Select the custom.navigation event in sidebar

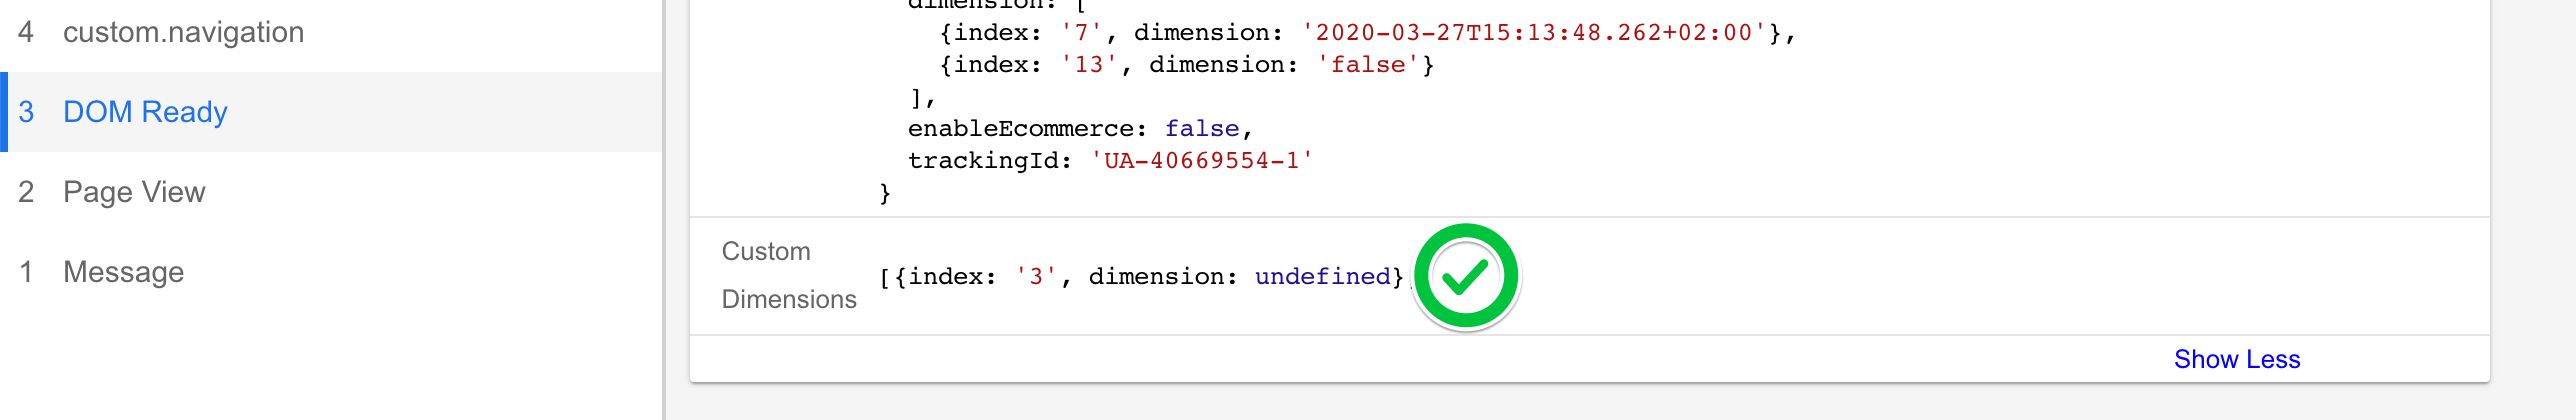(331, 32)
